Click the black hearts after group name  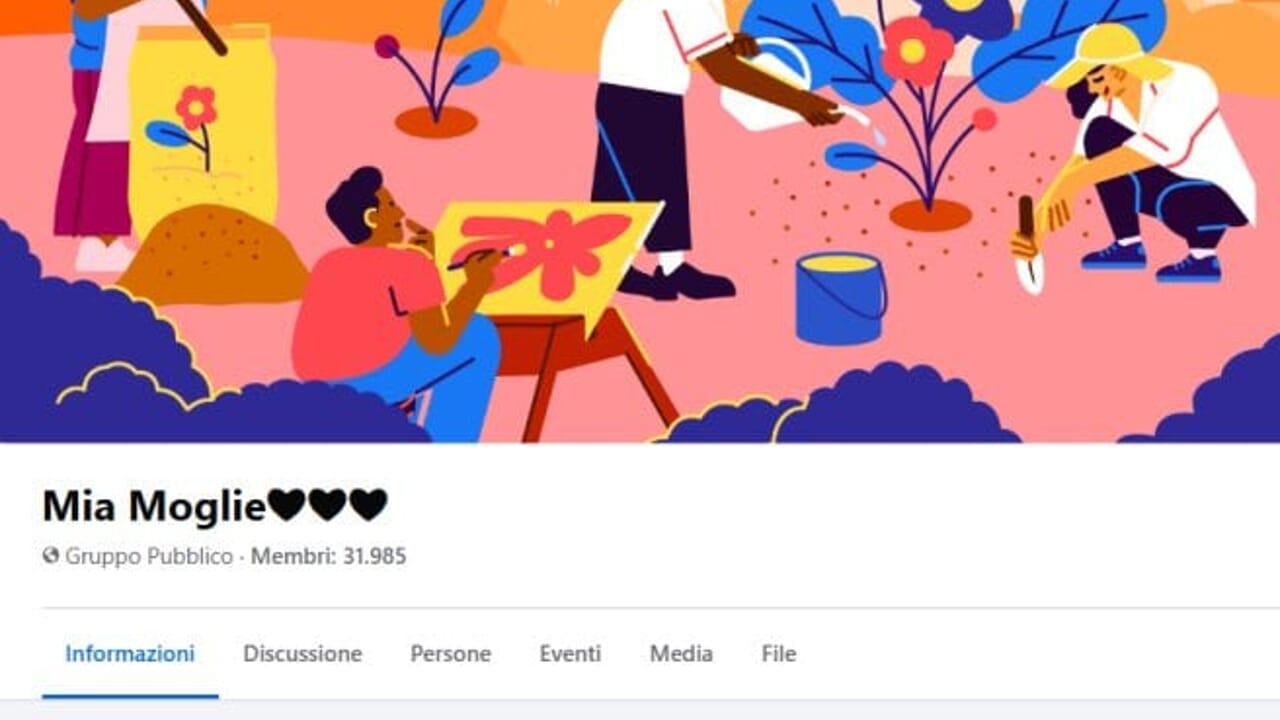(328, 506)
